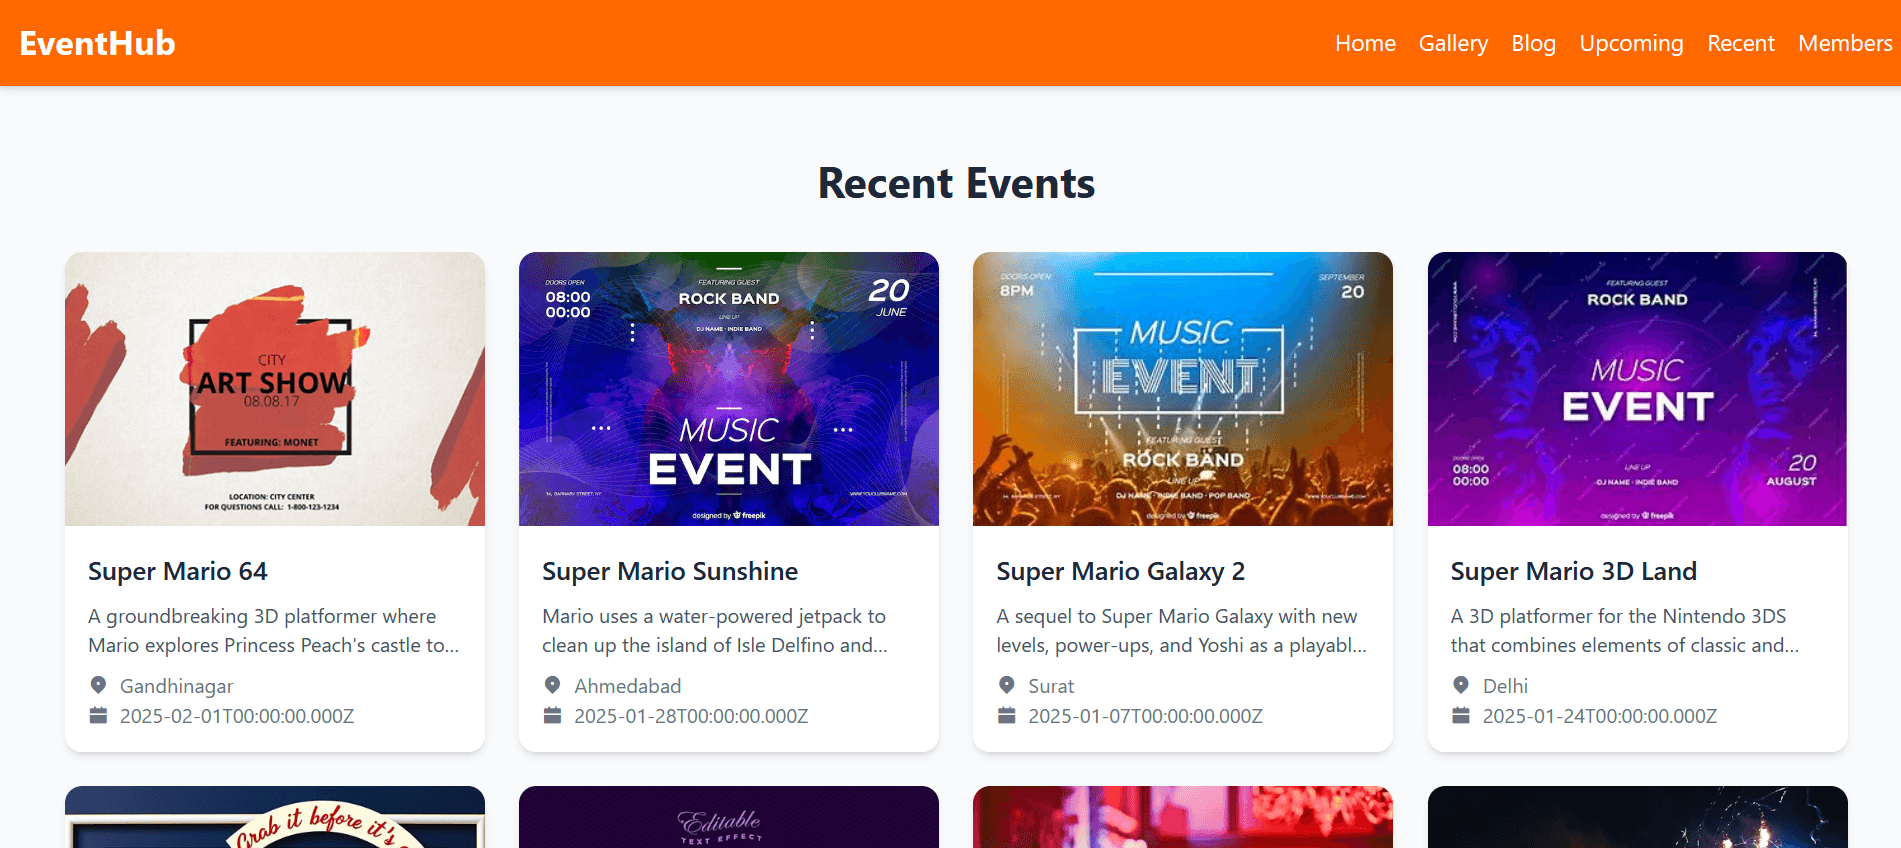Click the calendar icon beside 2025-01-07 date

[1006, 715]
